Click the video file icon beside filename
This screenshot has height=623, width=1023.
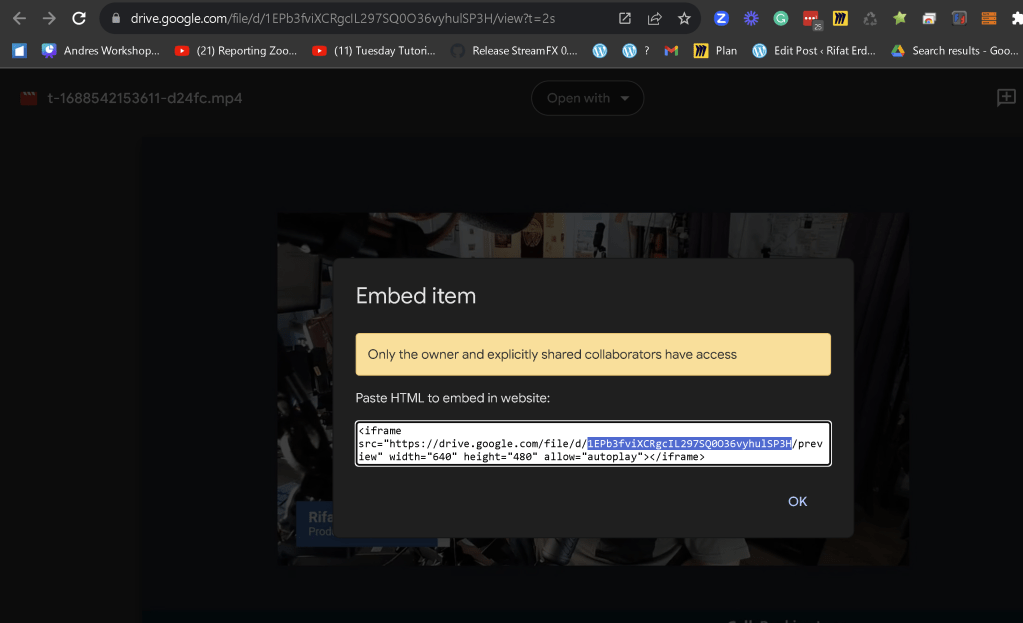pos(29,99)
